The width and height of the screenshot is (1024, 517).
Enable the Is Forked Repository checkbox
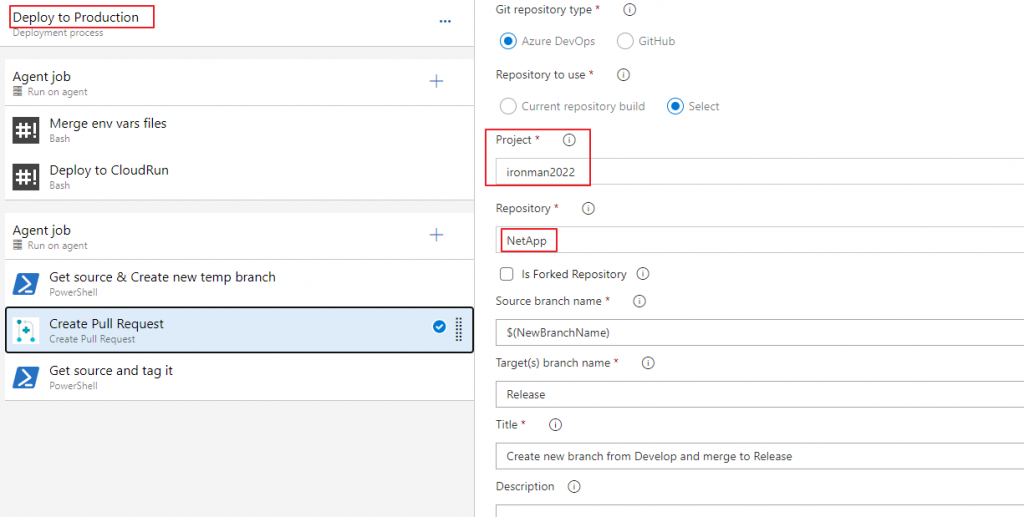coord(507,274)
